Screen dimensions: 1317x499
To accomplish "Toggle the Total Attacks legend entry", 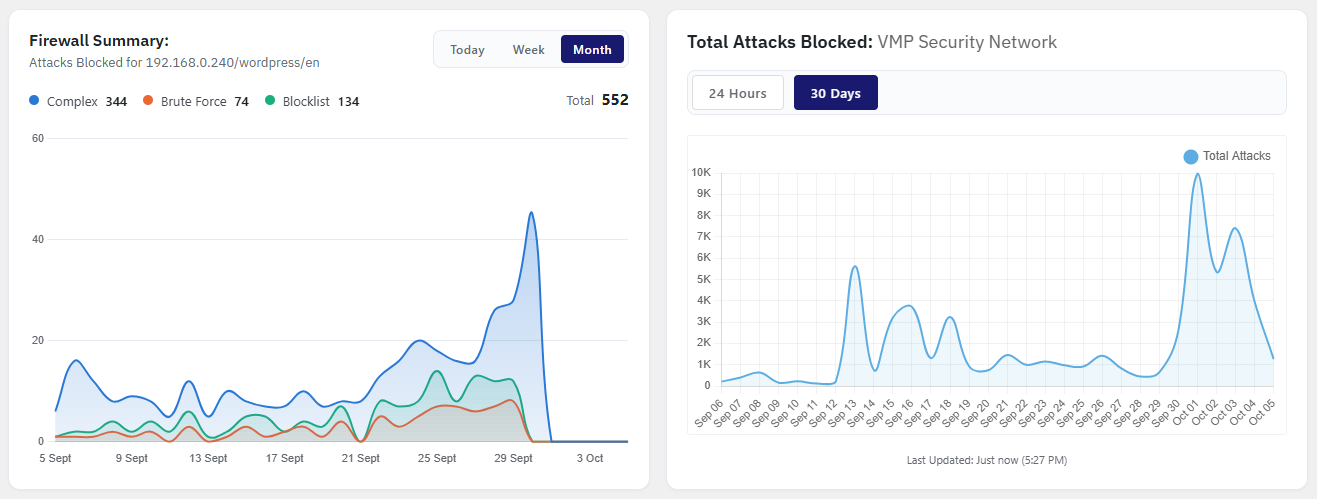I will tap(1227, 156).
